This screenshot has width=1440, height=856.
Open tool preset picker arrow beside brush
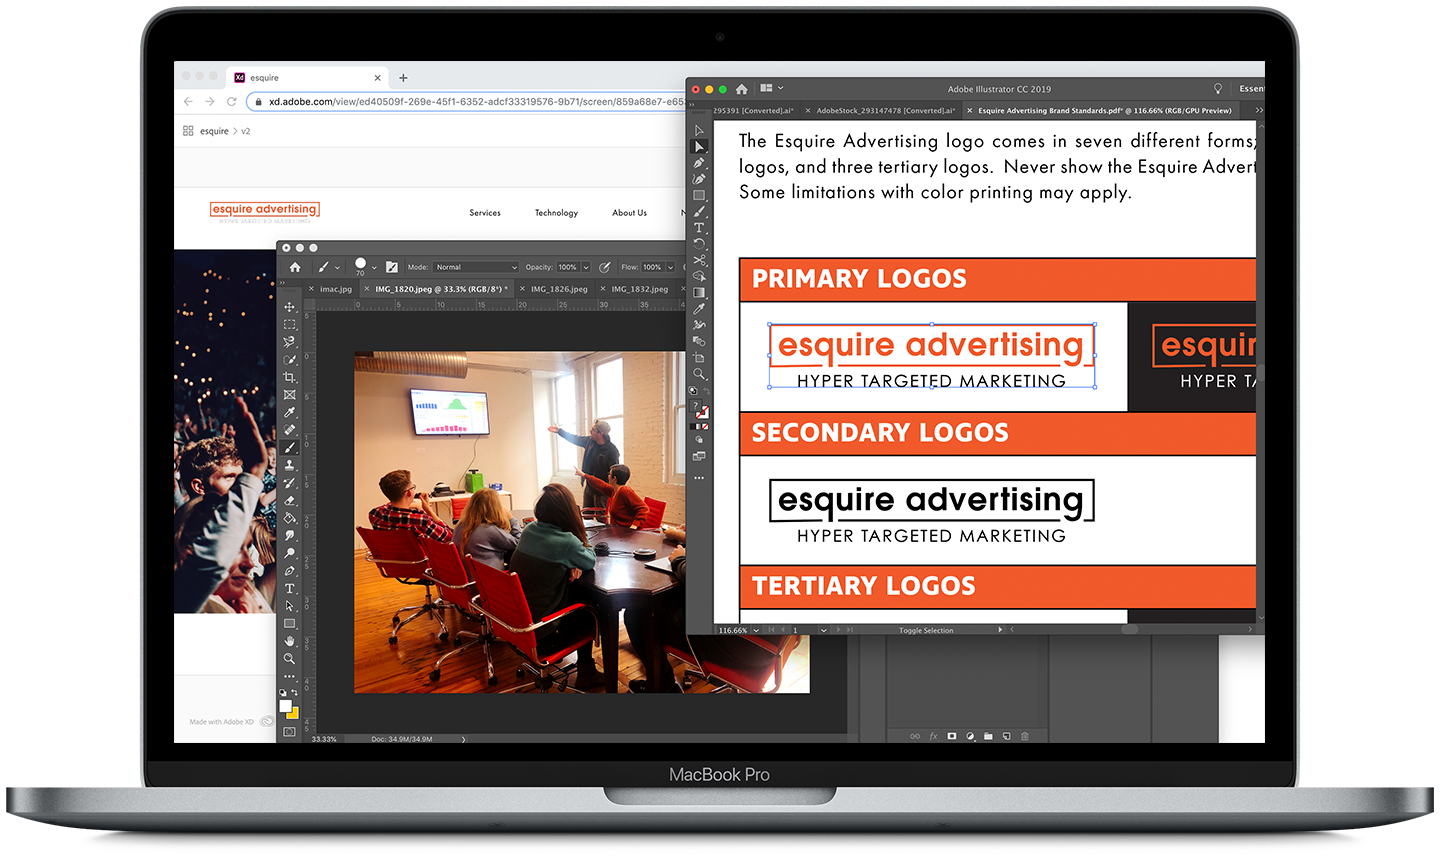click(x=337, y=268)
